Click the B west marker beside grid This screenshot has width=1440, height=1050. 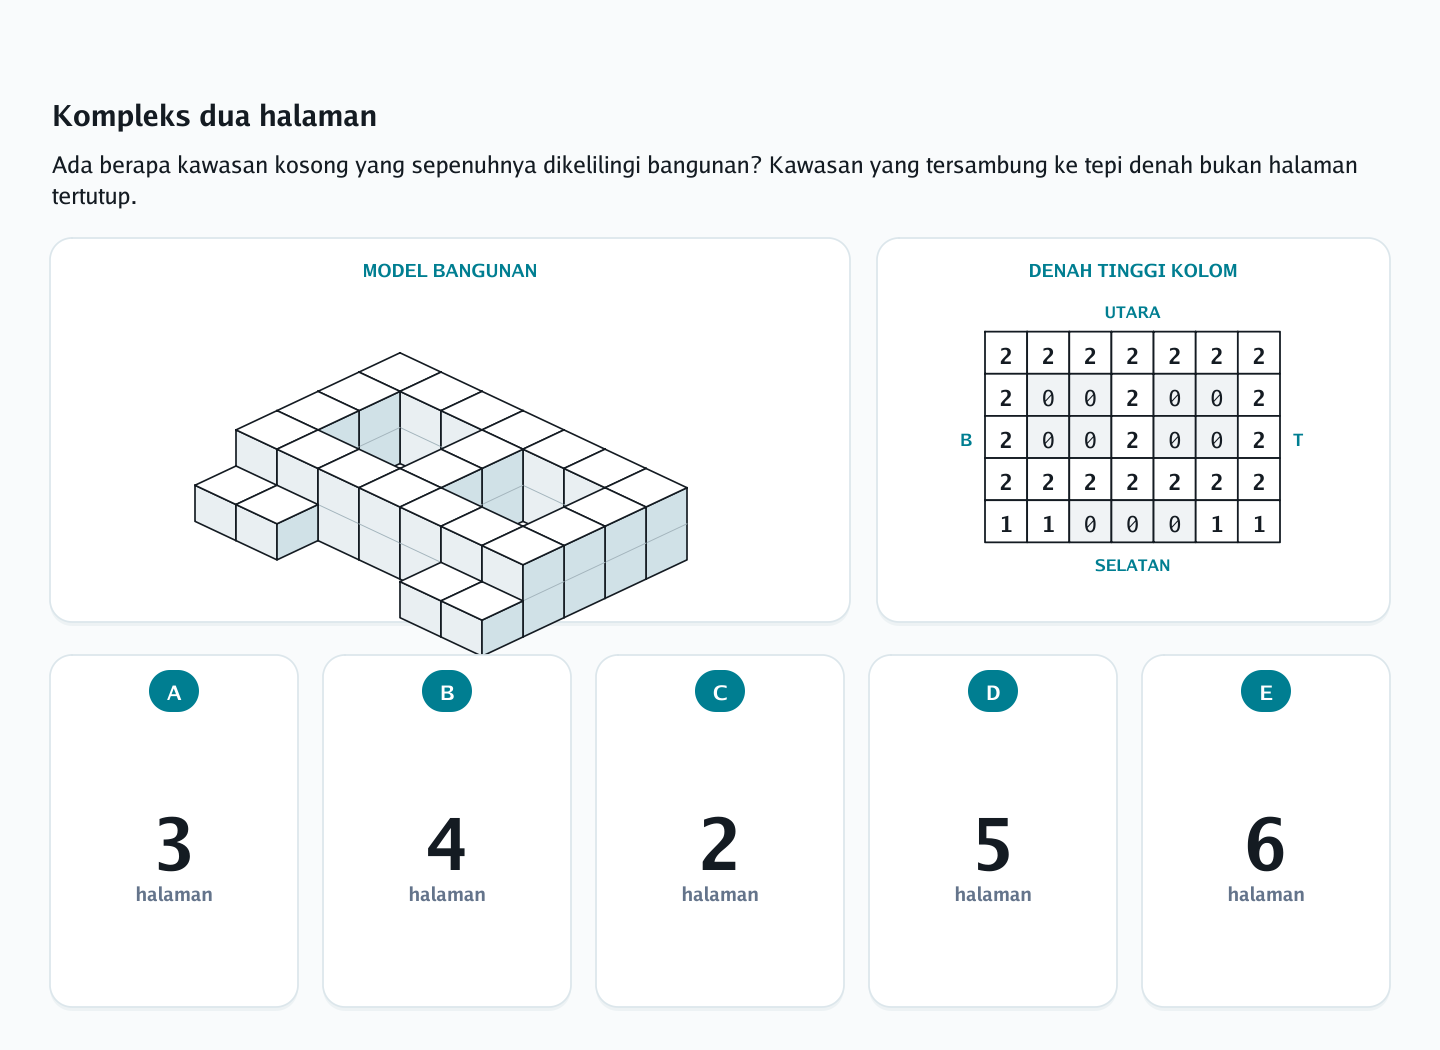coord(966,440)
